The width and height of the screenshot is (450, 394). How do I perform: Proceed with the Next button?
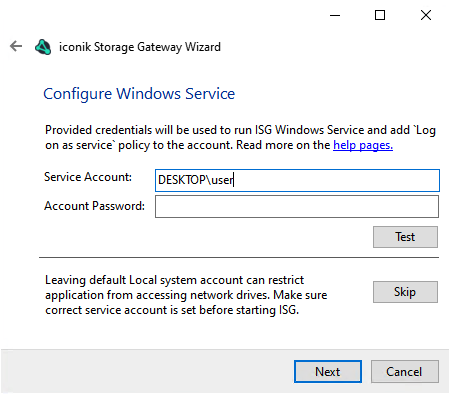(x=328, y=371)
